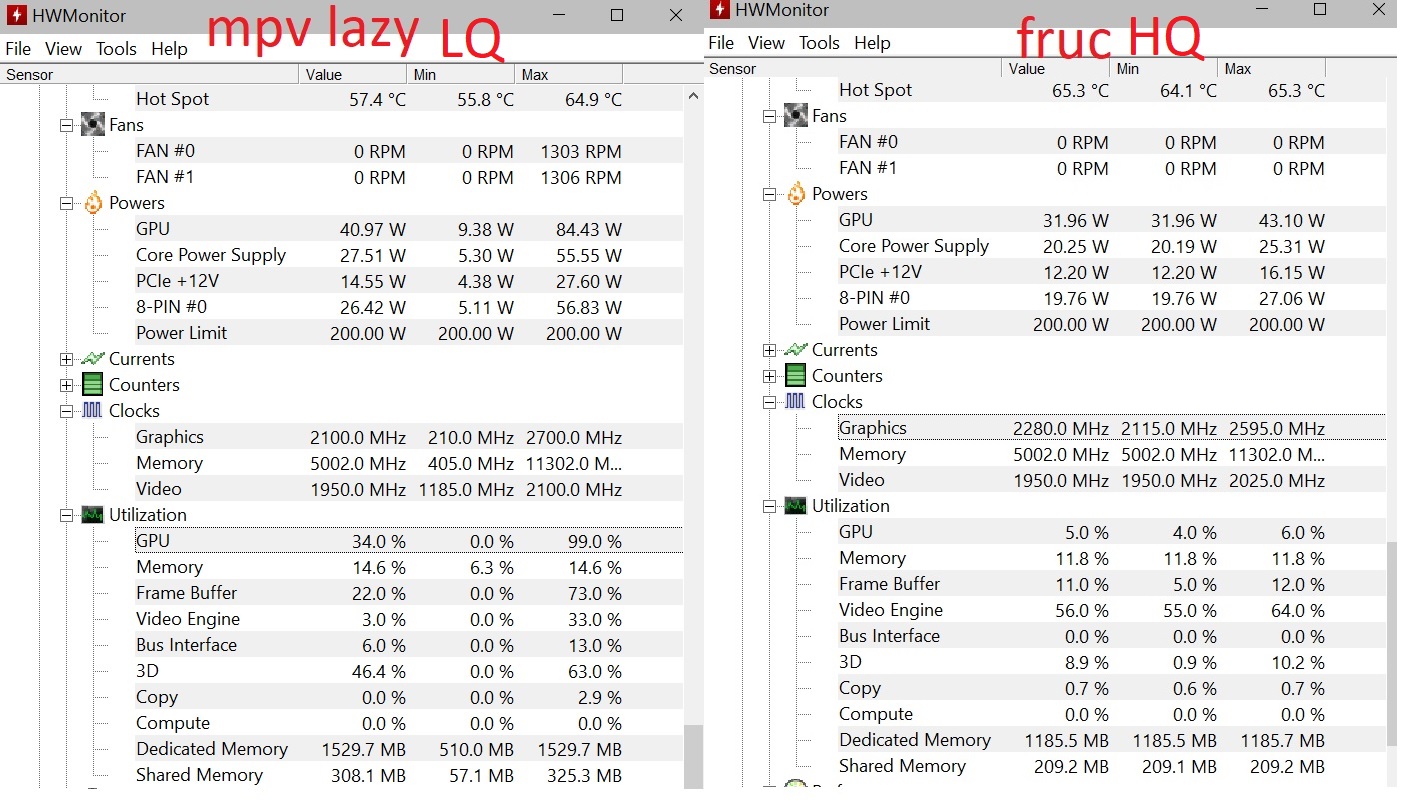Click the Counters green icon in right window
This screenshot has width=1414, height=801.
(x=796, y=376)
